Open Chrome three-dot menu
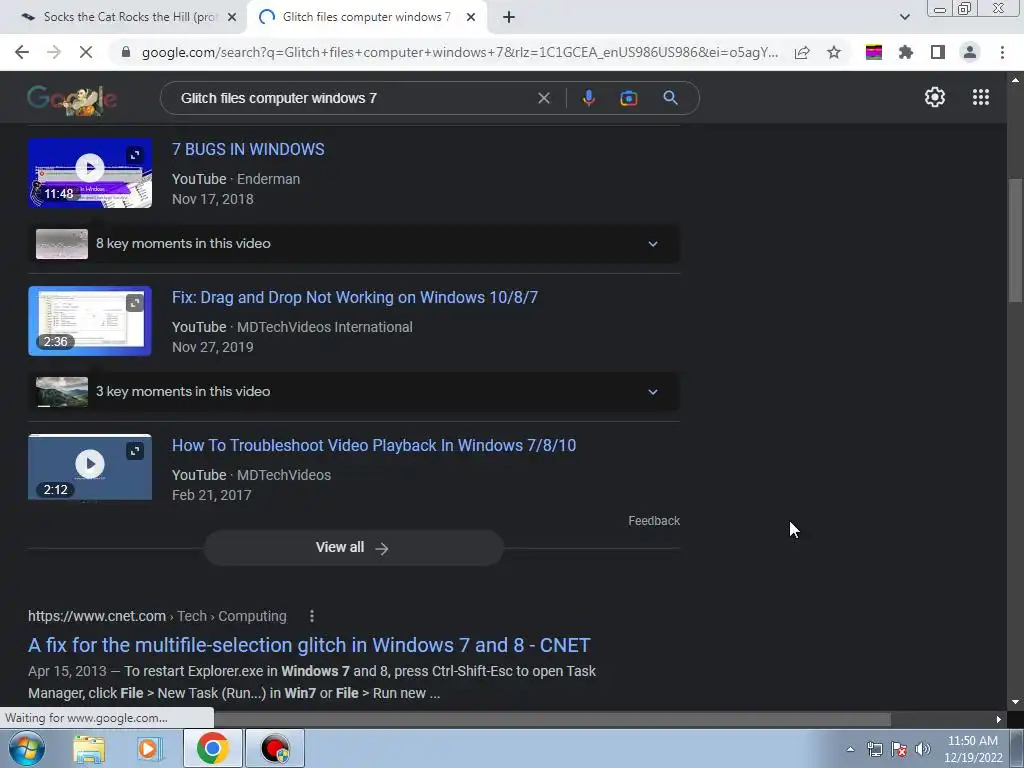The image size is (1024, 768). click(1002, 52)
